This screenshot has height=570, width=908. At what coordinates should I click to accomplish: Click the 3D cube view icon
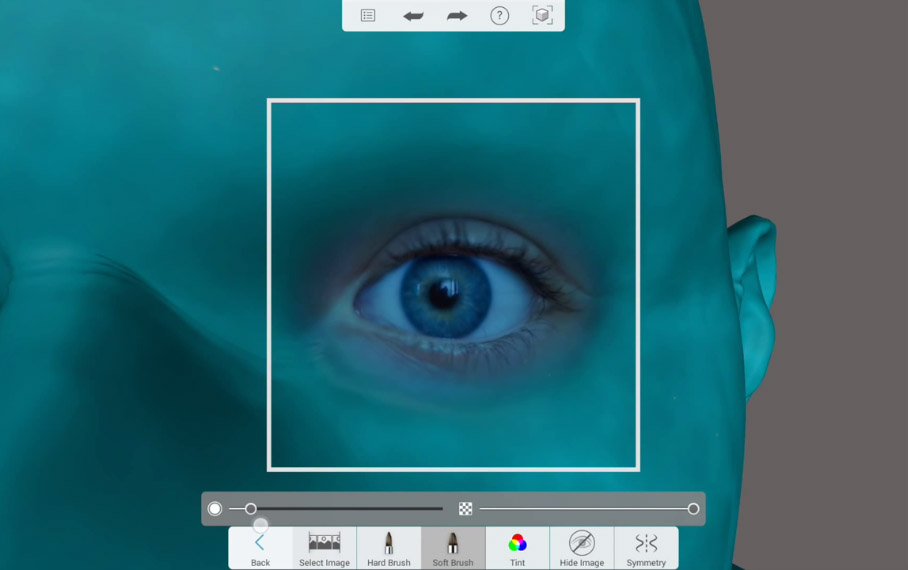(x=542, y=15)
